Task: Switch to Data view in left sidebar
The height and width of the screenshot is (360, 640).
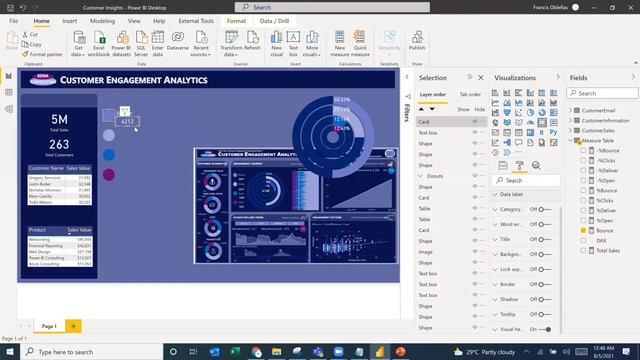Action: click(x=9, y=93)
